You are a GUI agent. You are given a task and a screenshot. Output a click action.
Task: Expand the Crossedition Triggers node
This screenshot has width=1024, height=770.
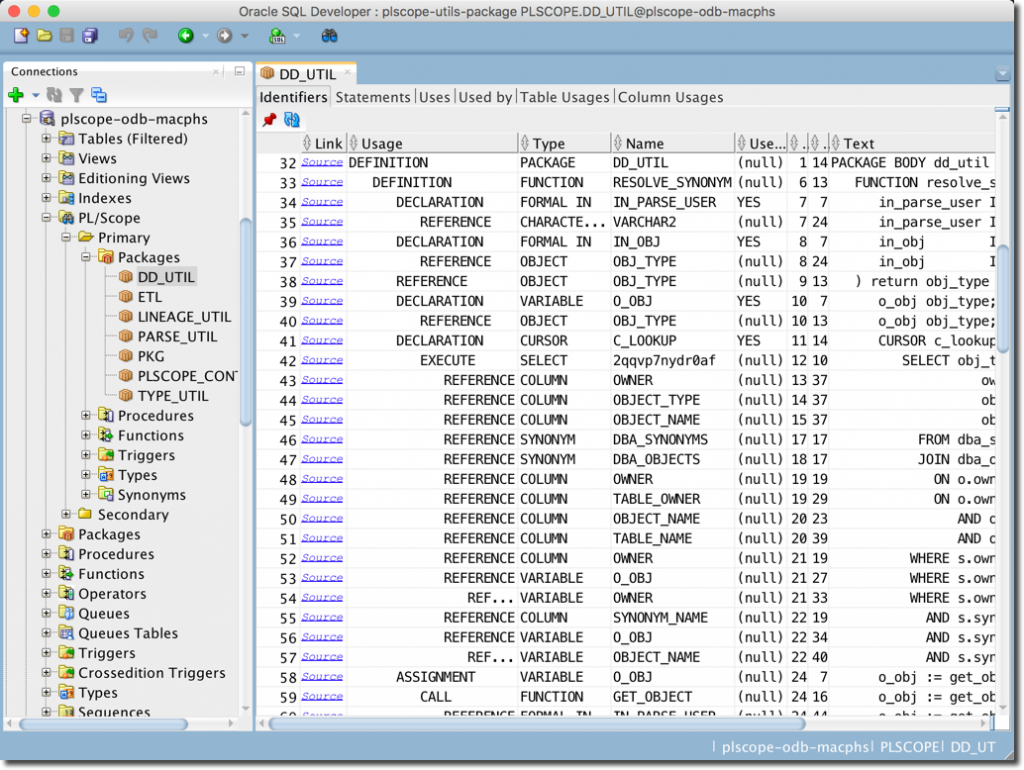point(46,672)
